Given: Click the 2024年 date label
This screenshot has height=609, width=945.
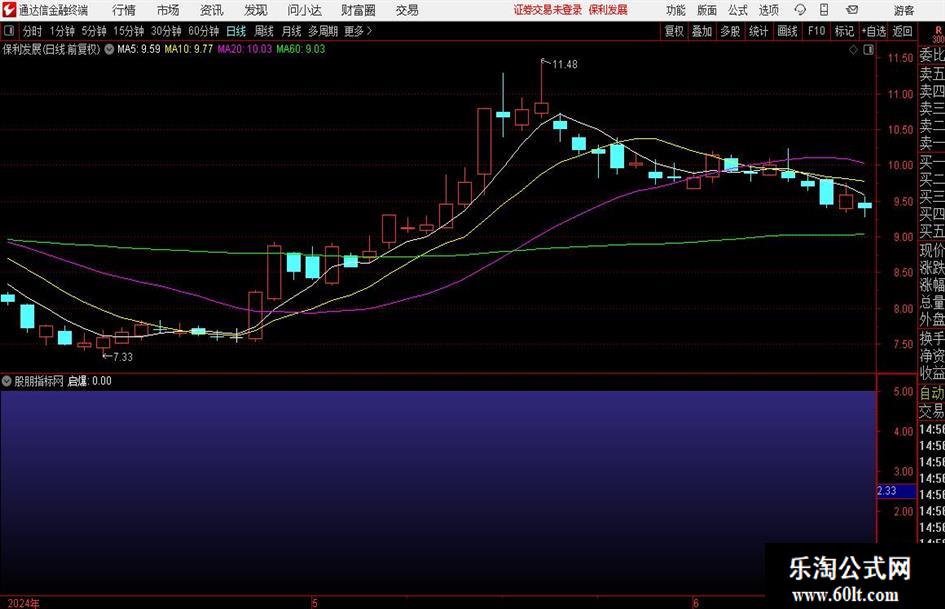Looking at the screenshot, I should (x=23, y=603).
